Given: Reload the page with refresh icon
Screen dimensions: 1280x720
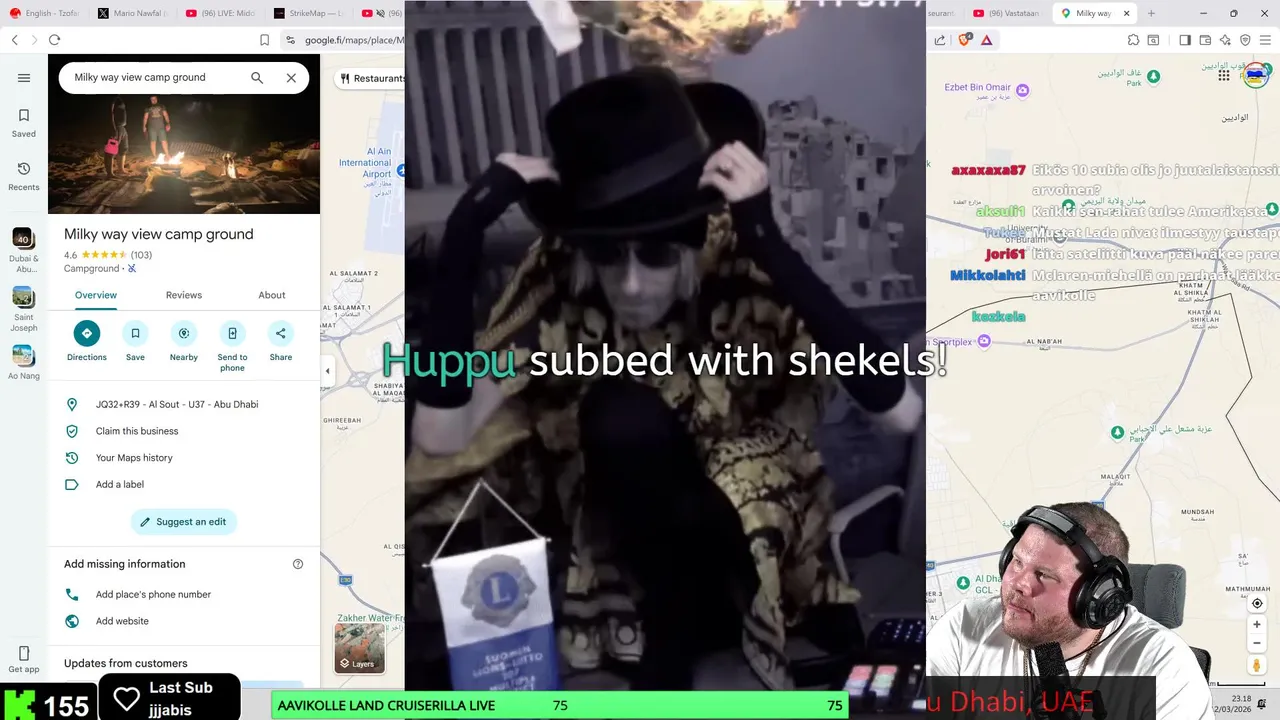Looking at the screenshot, I should [x=54, y=40].
